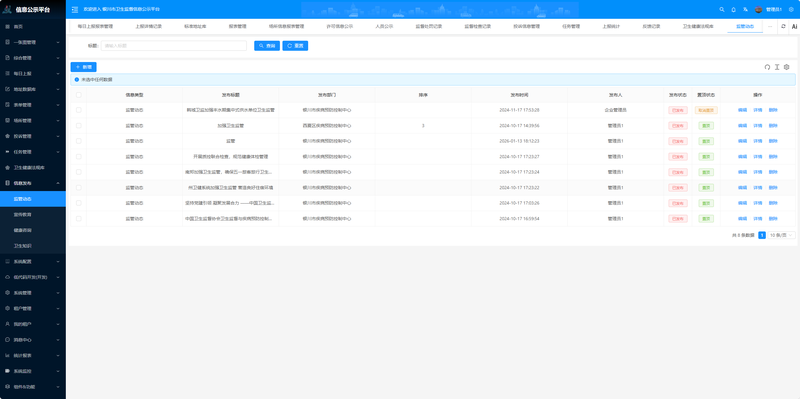Switch to the 上报统计 tab
800x399 pixels.
(611, 26)
